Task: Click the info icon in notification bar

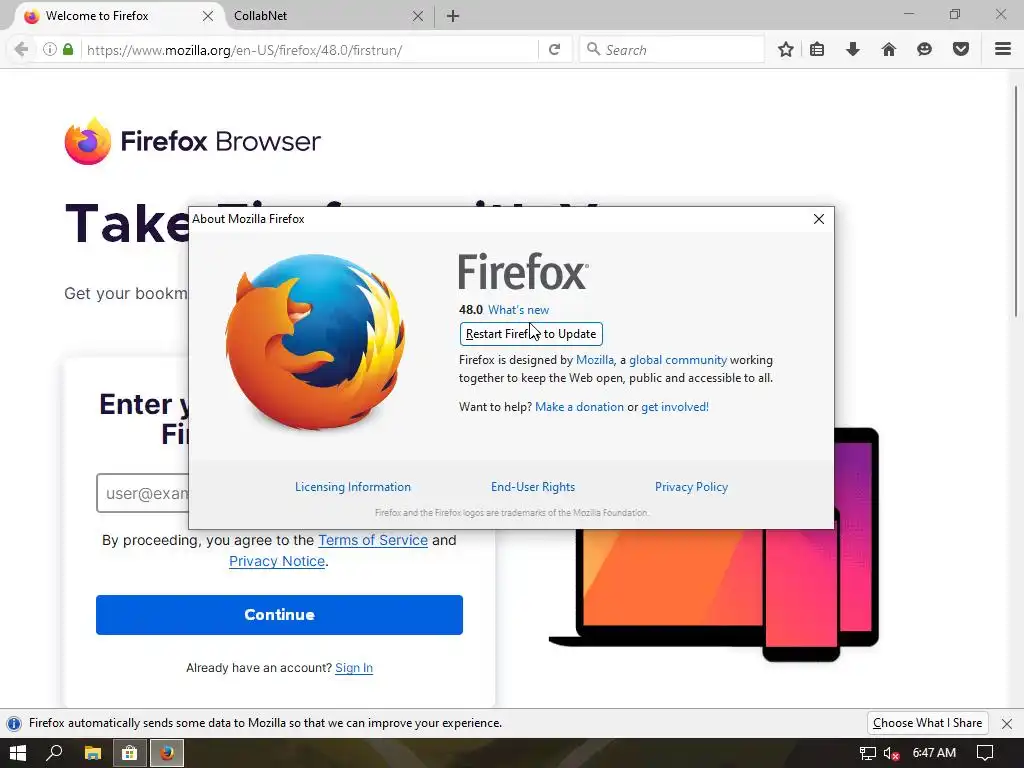Action: 14,724
